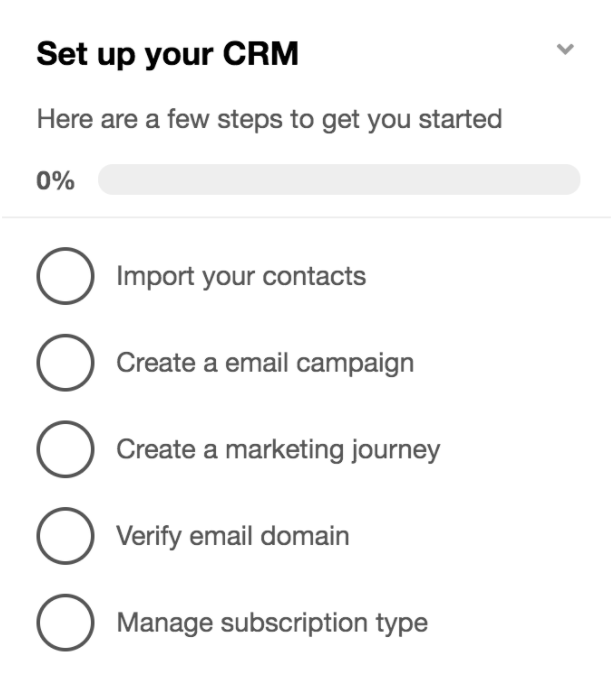
Task: Toggle the Create a email campaign circle
Action: pyautogui.click(x=65, y=363)
